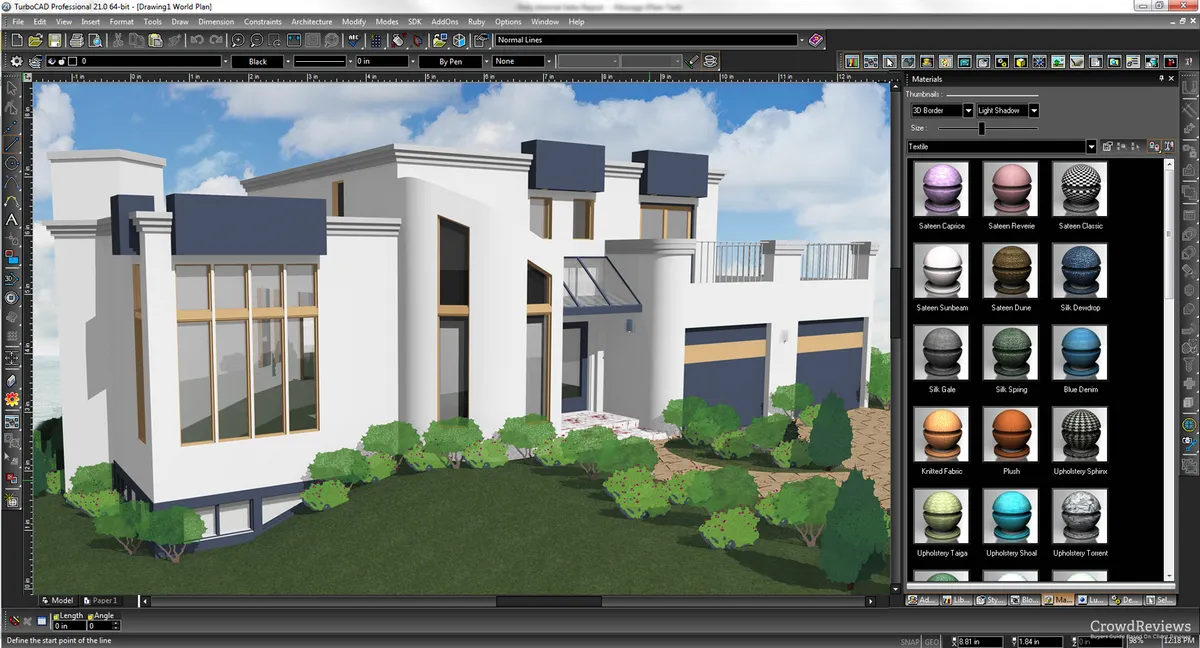The width and height of the screenshot is (1200, 648).
Task: Click the thumbnail Size slider handle
Action: [x=981, y=128]
